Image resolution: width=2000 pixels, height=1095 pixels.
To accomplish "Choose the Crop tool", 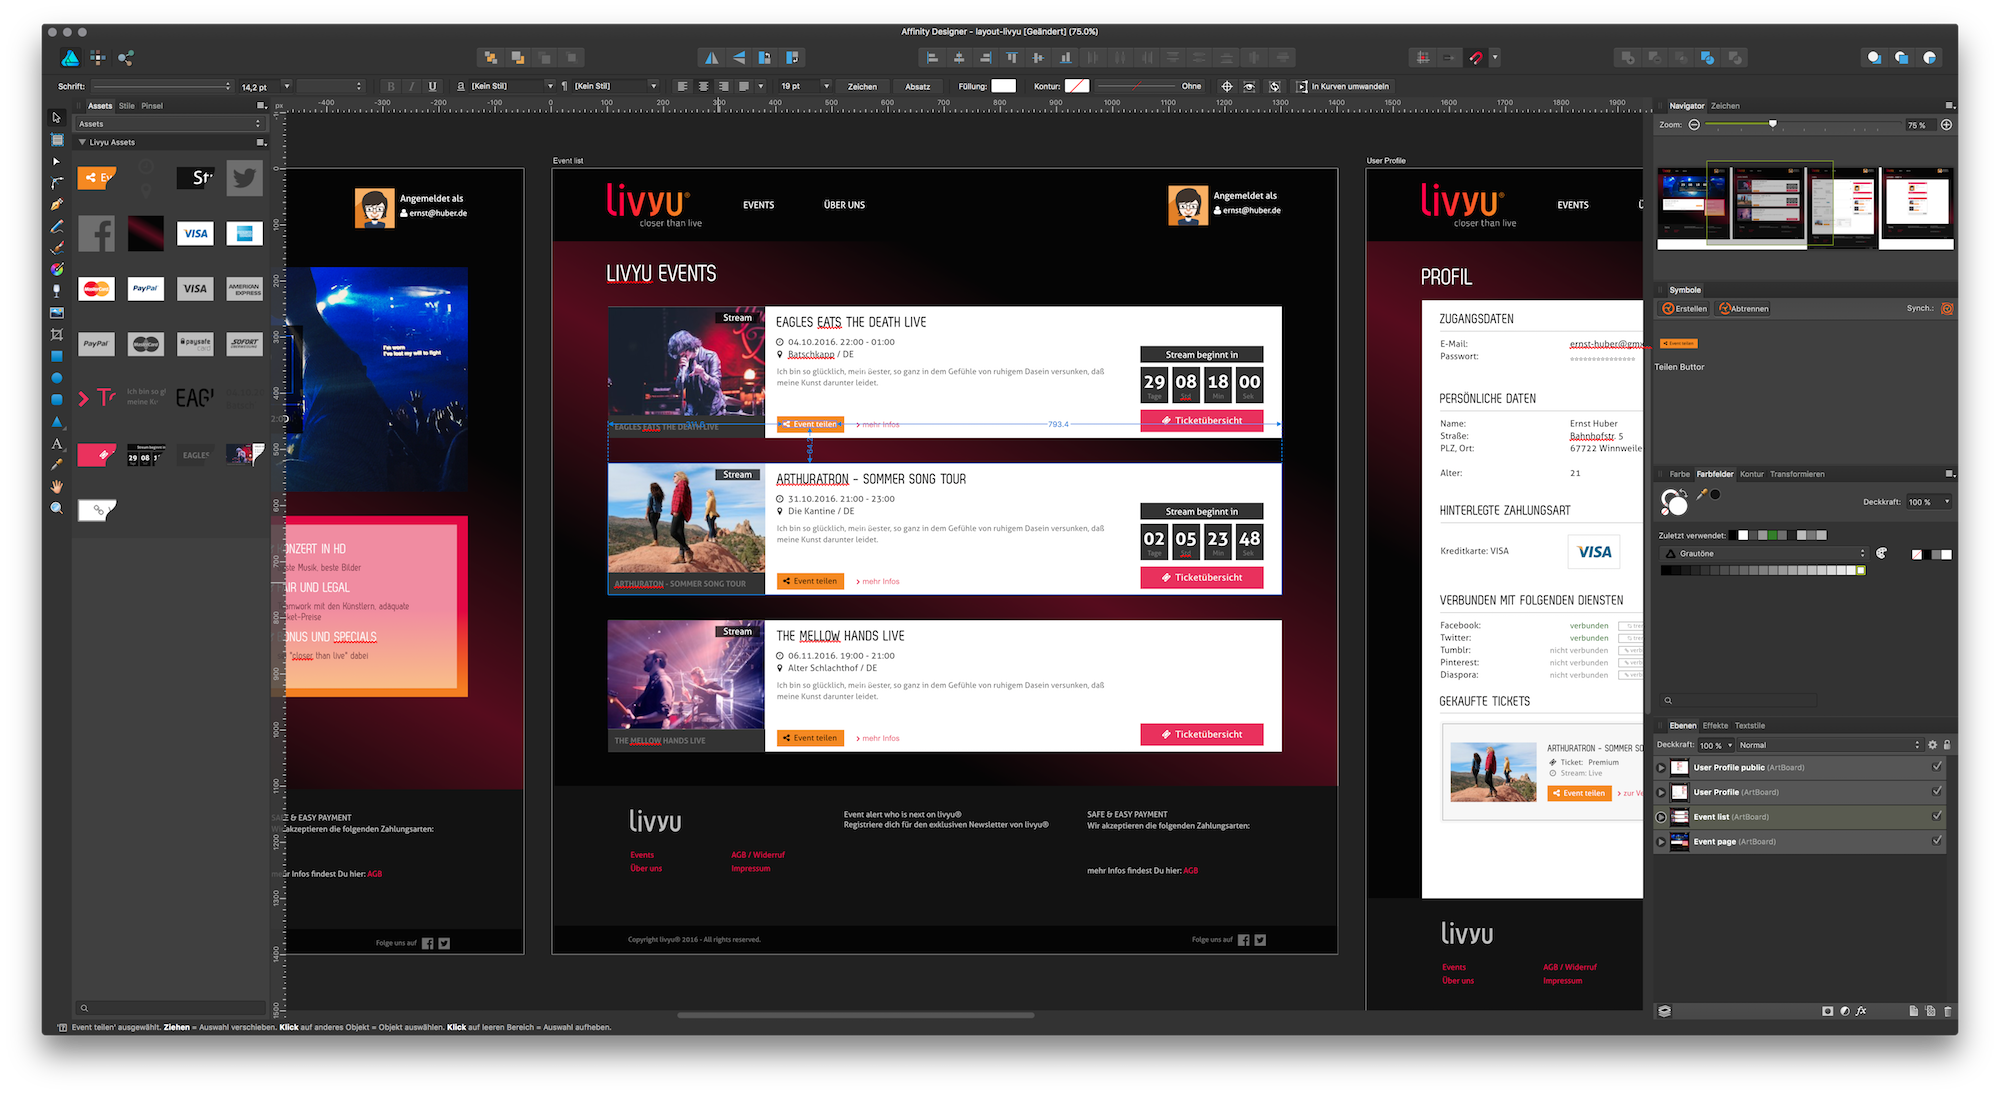I will click(57, 334).
